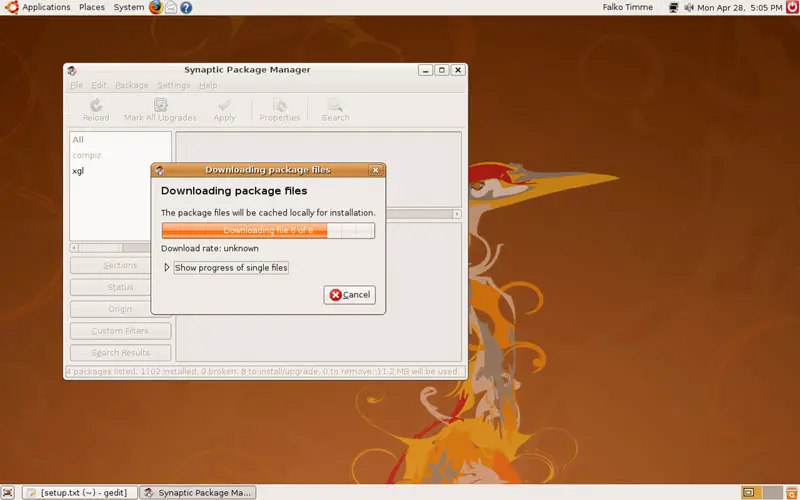Click the Download rate: unknown text
Image resolution: width=800 pixels, height=500 pixels.
[x=210, y=248]
